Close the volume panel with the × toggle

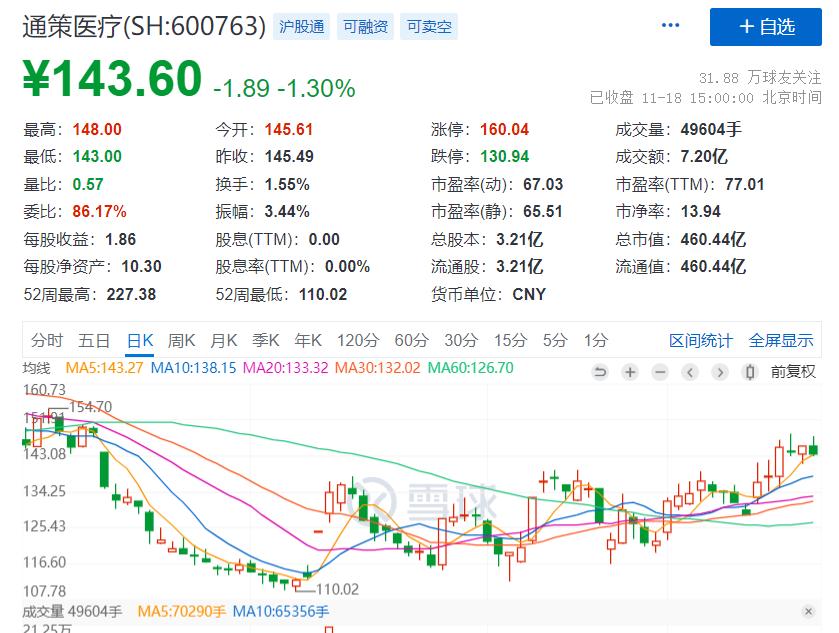(809, 609)
